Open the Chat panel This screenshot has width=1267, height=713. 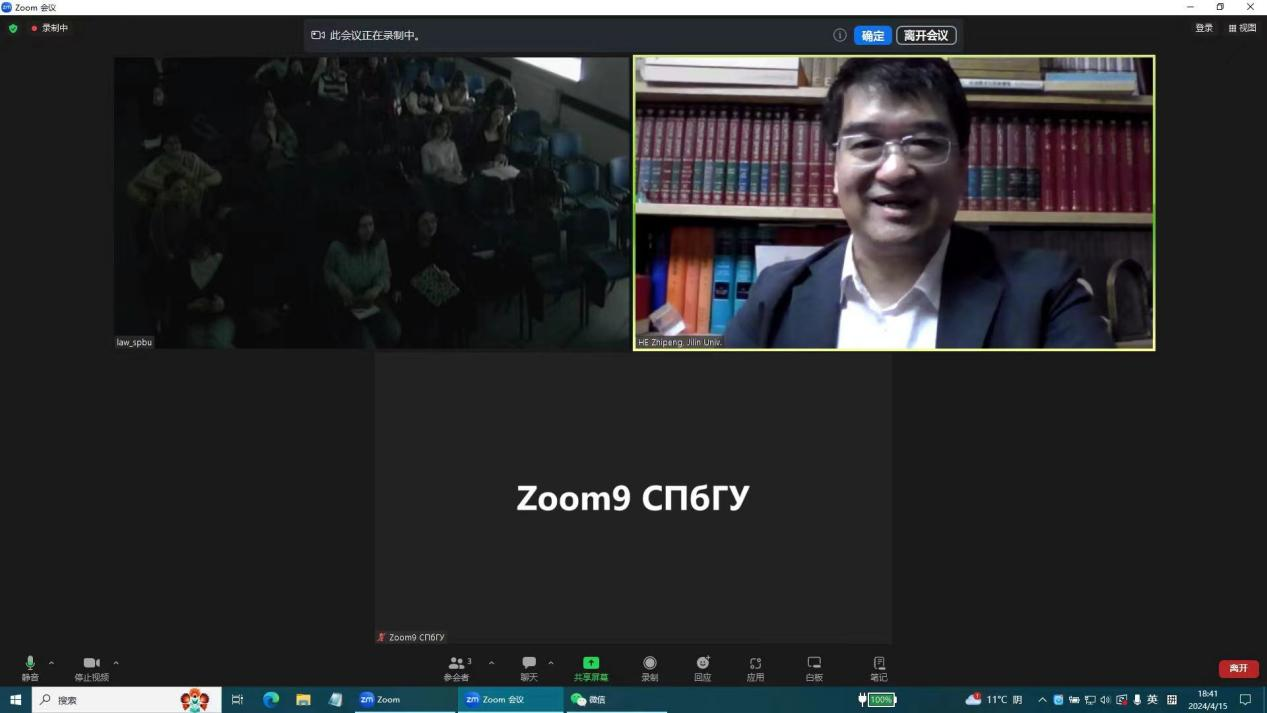(529, 667)
